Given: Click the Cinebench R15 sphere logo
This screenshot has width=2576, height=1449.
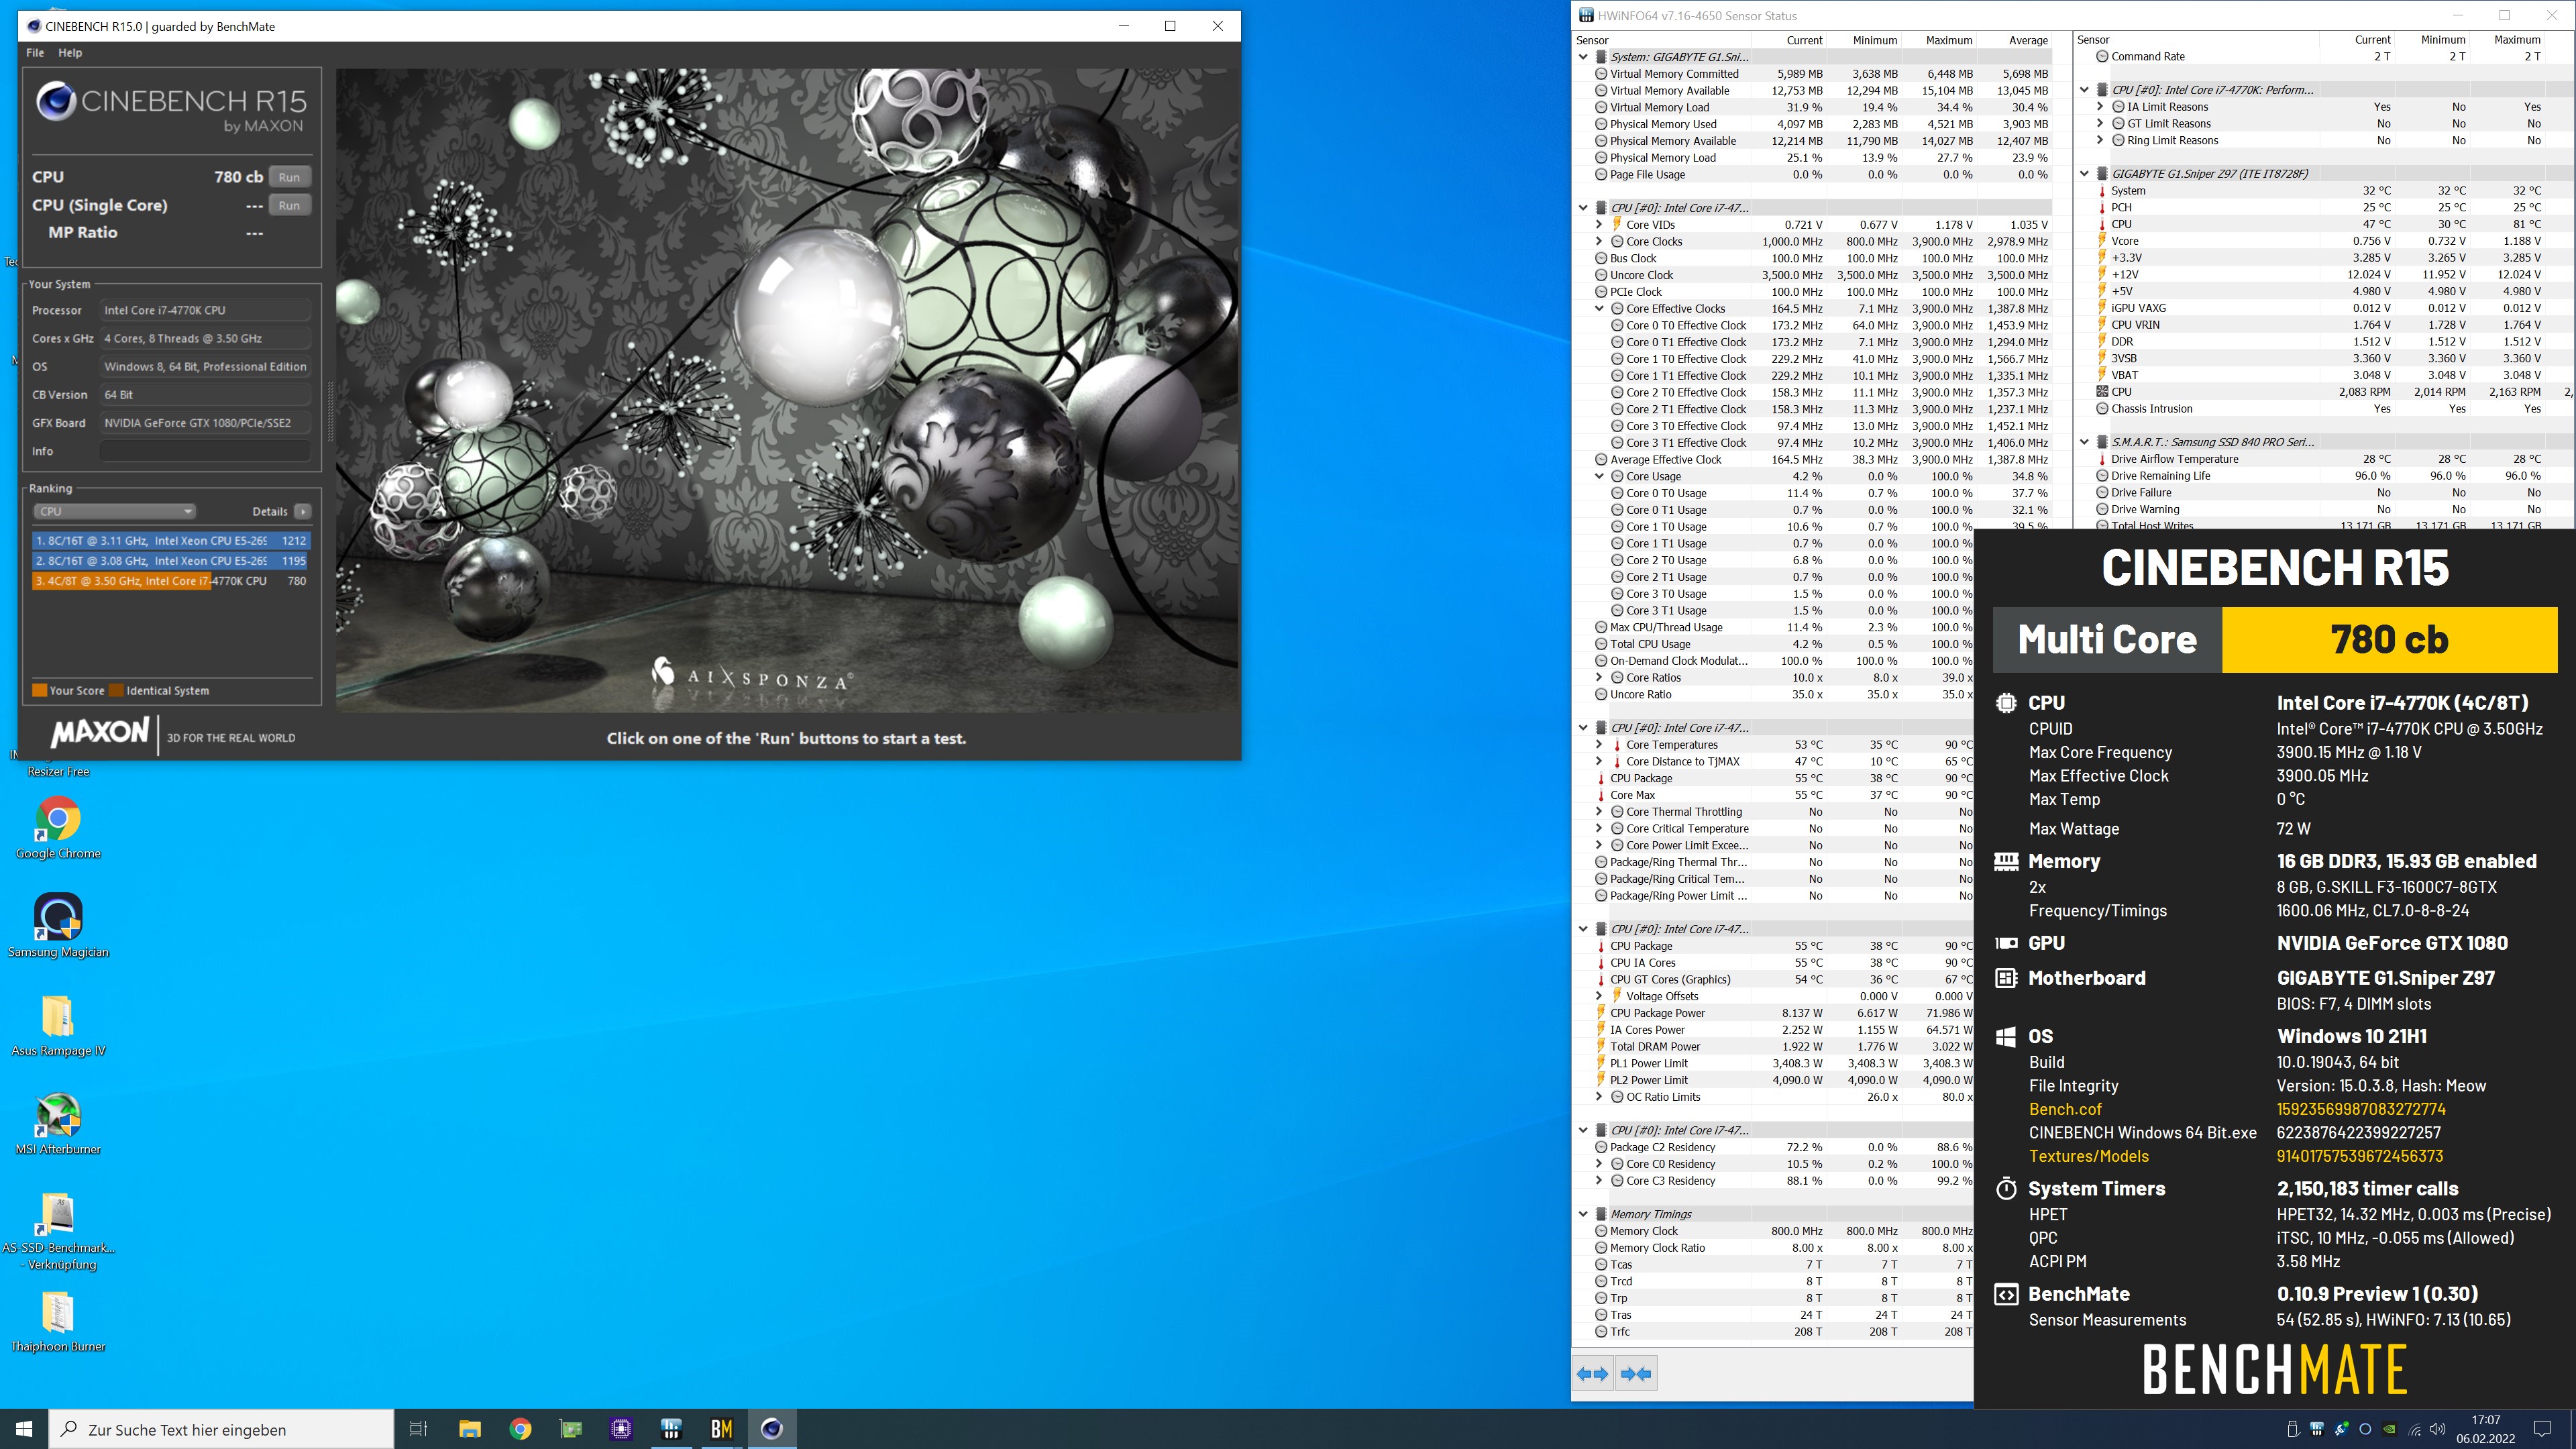Looking at the screenshot, I should coord(56,101).
